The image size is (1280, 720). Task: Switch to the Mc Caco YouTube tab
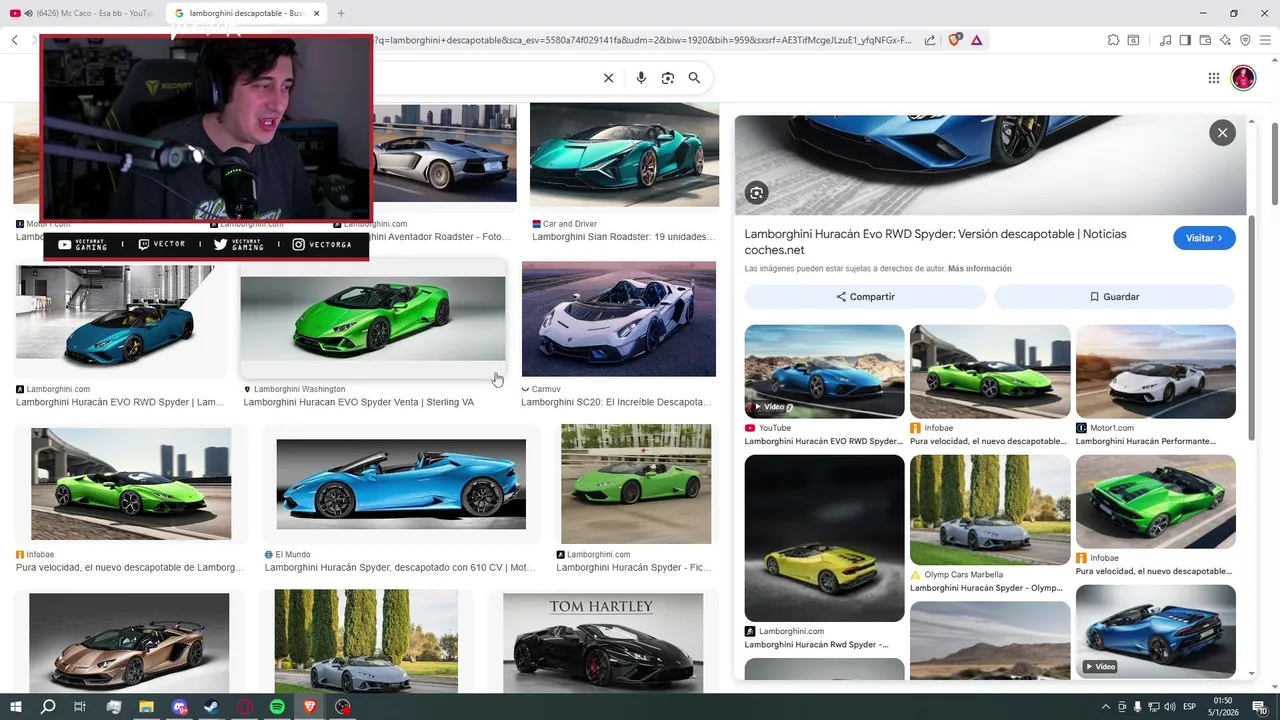pyautogui.click(x=82, y=13)
